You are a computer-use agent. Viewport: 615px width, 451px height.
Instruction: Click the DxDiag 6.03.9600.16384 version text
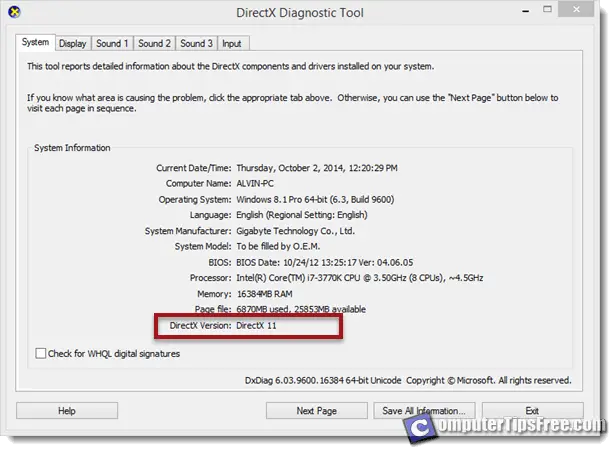click(x=323, y=380)
